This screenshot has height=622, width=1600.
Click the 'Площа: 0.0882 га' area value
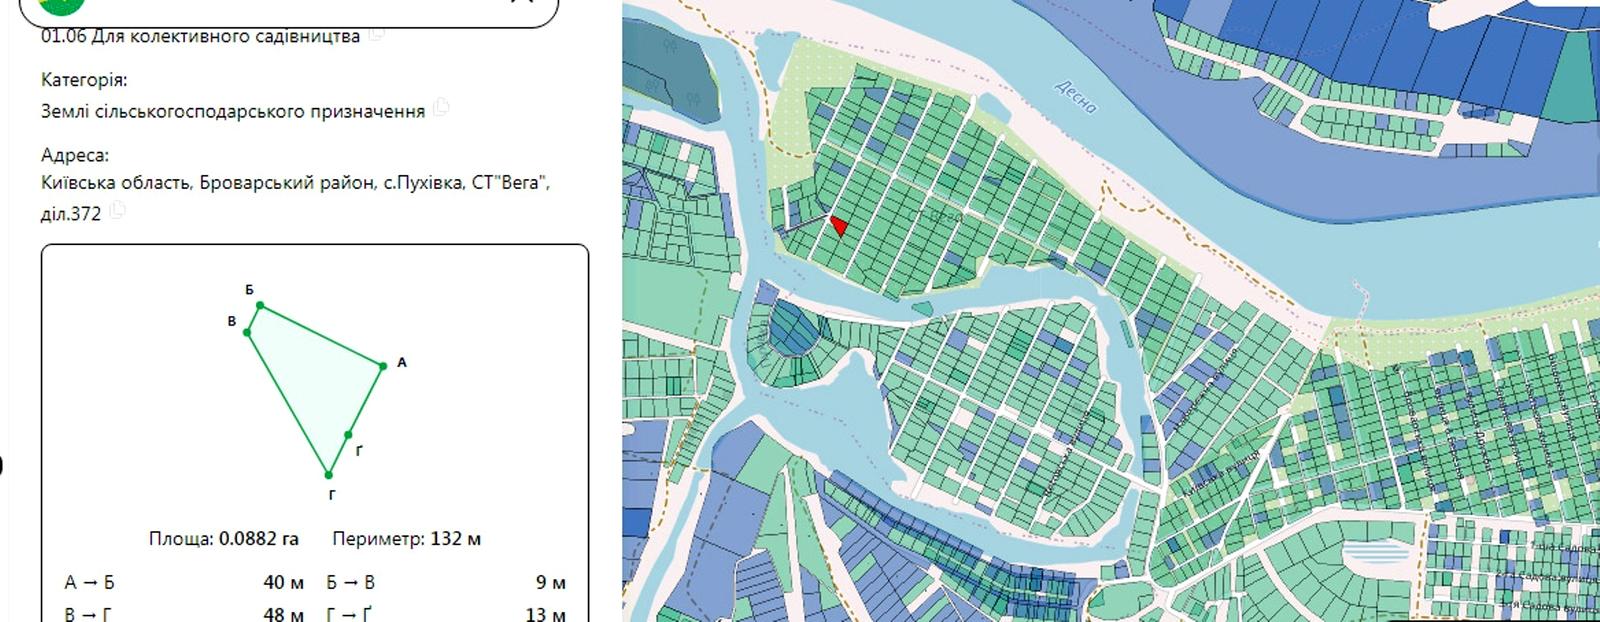coord(224,539)
